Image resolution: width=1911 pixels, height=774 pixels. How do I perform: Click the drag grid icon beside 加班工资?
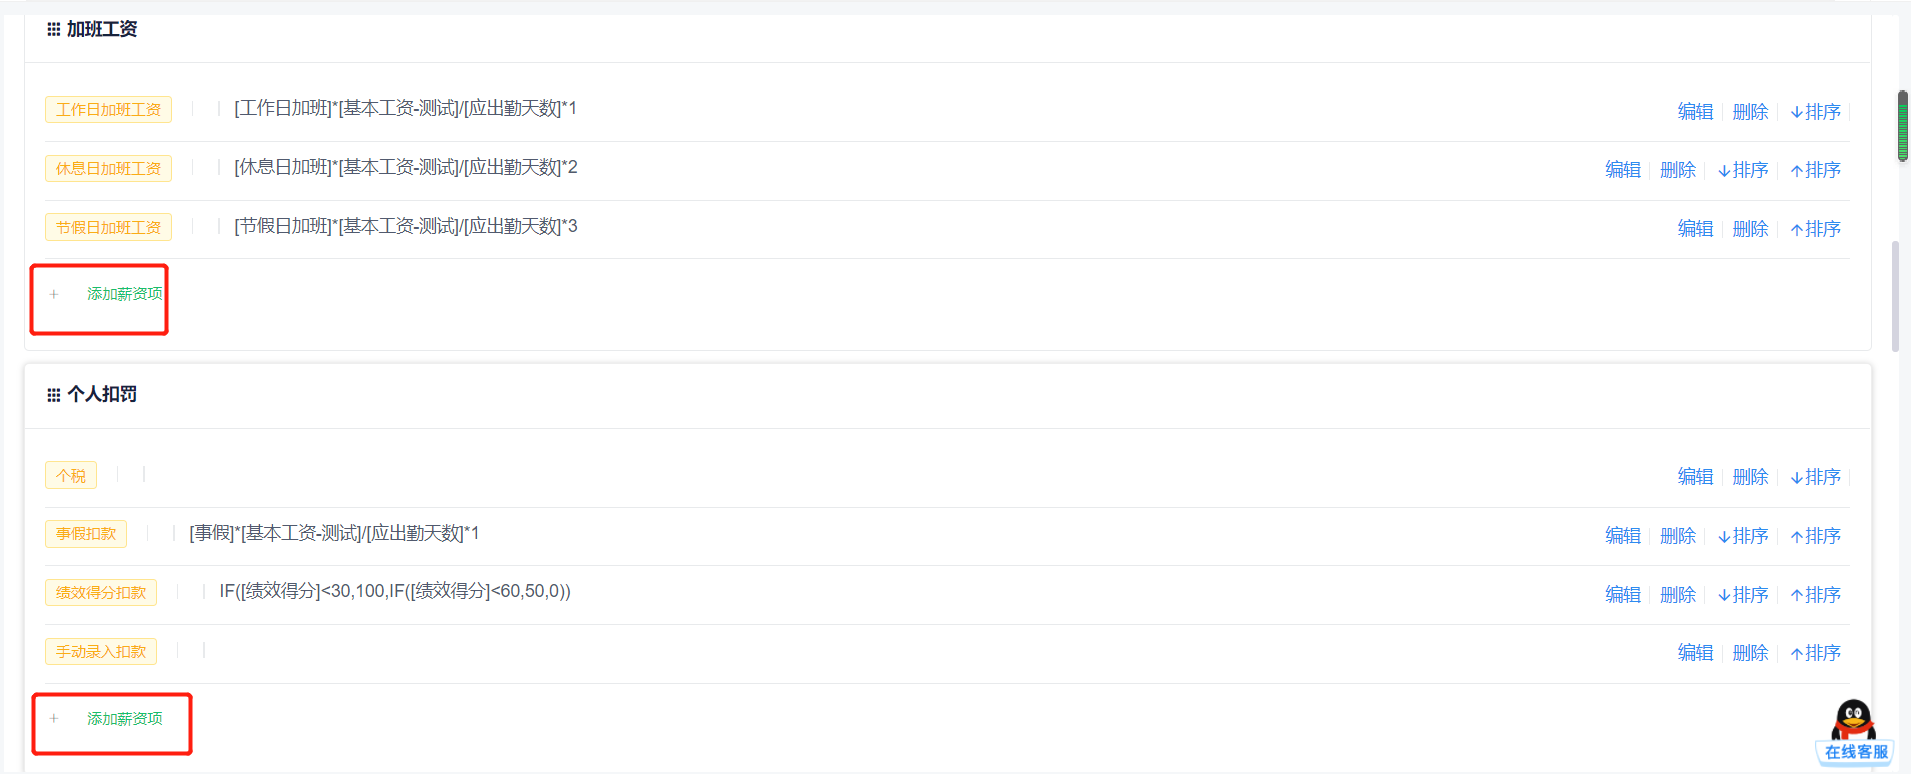(53, 30)
